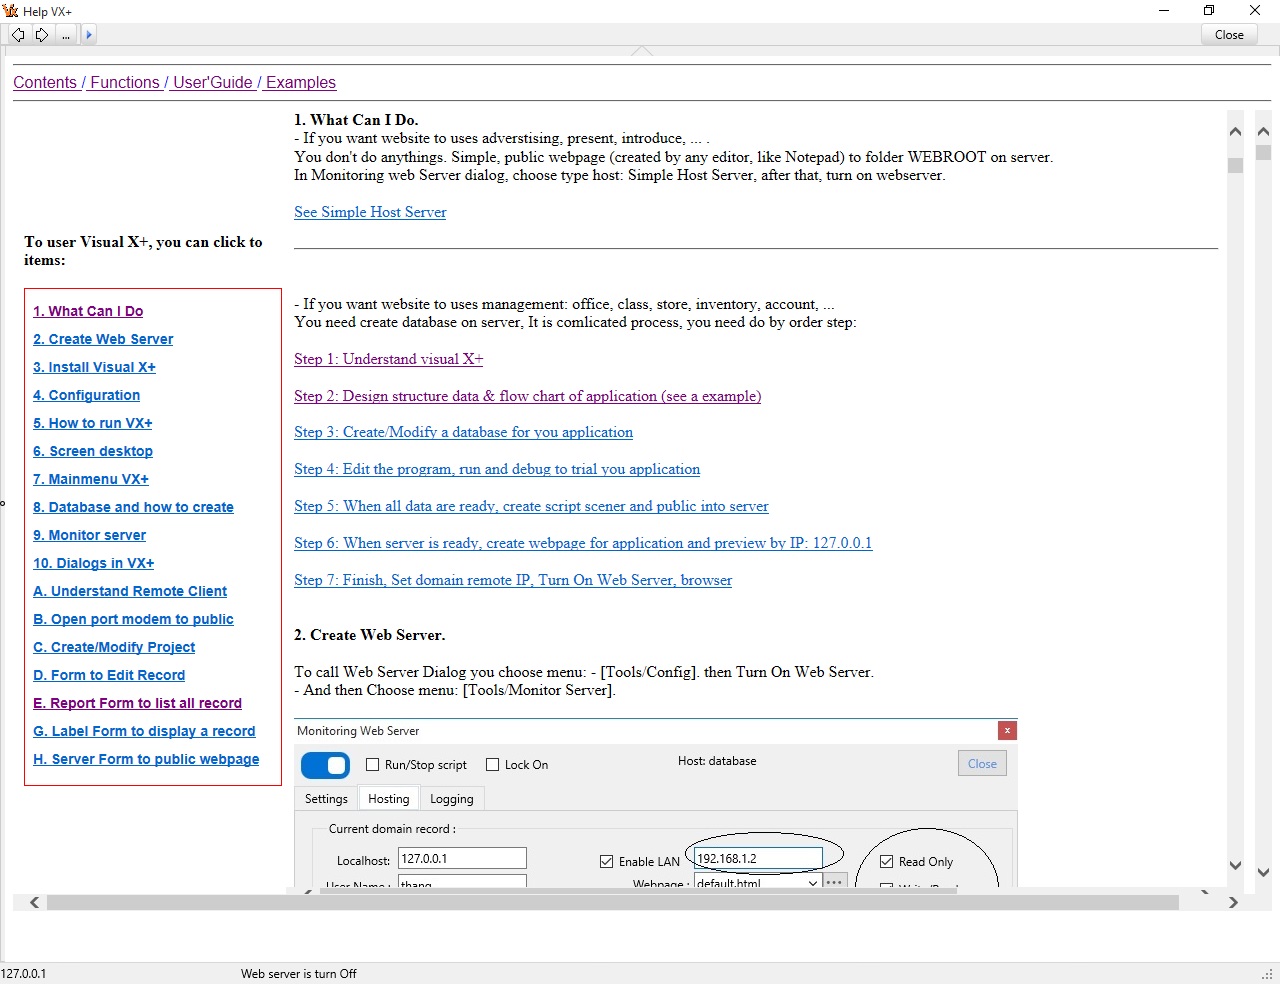Click the red X on Monitoring Web Server
This screenshot has width=1280, height=984.
tap(1007, 731)
